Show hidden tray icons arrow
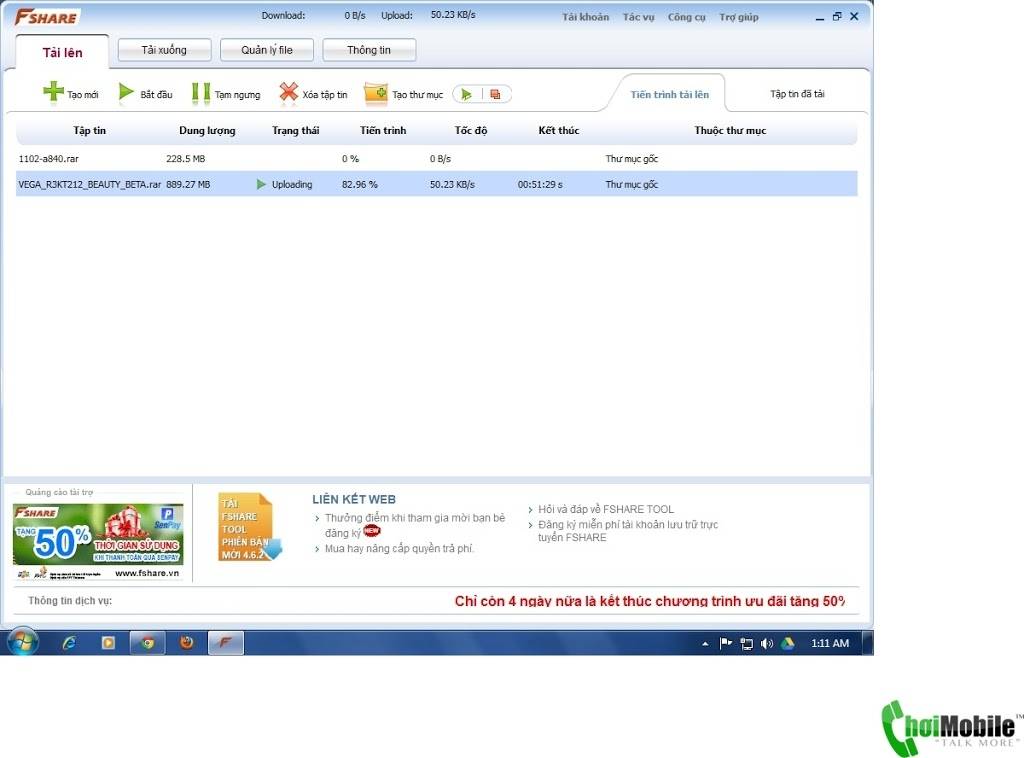The height and width of the screenshot is (758, 1024). point(705,644)
